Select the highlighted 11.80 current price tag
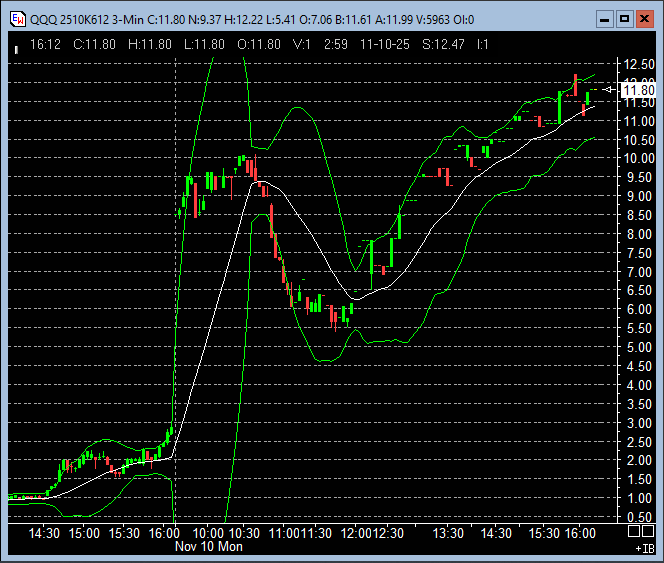Viewport: 664px width, 563px height. 638,90
